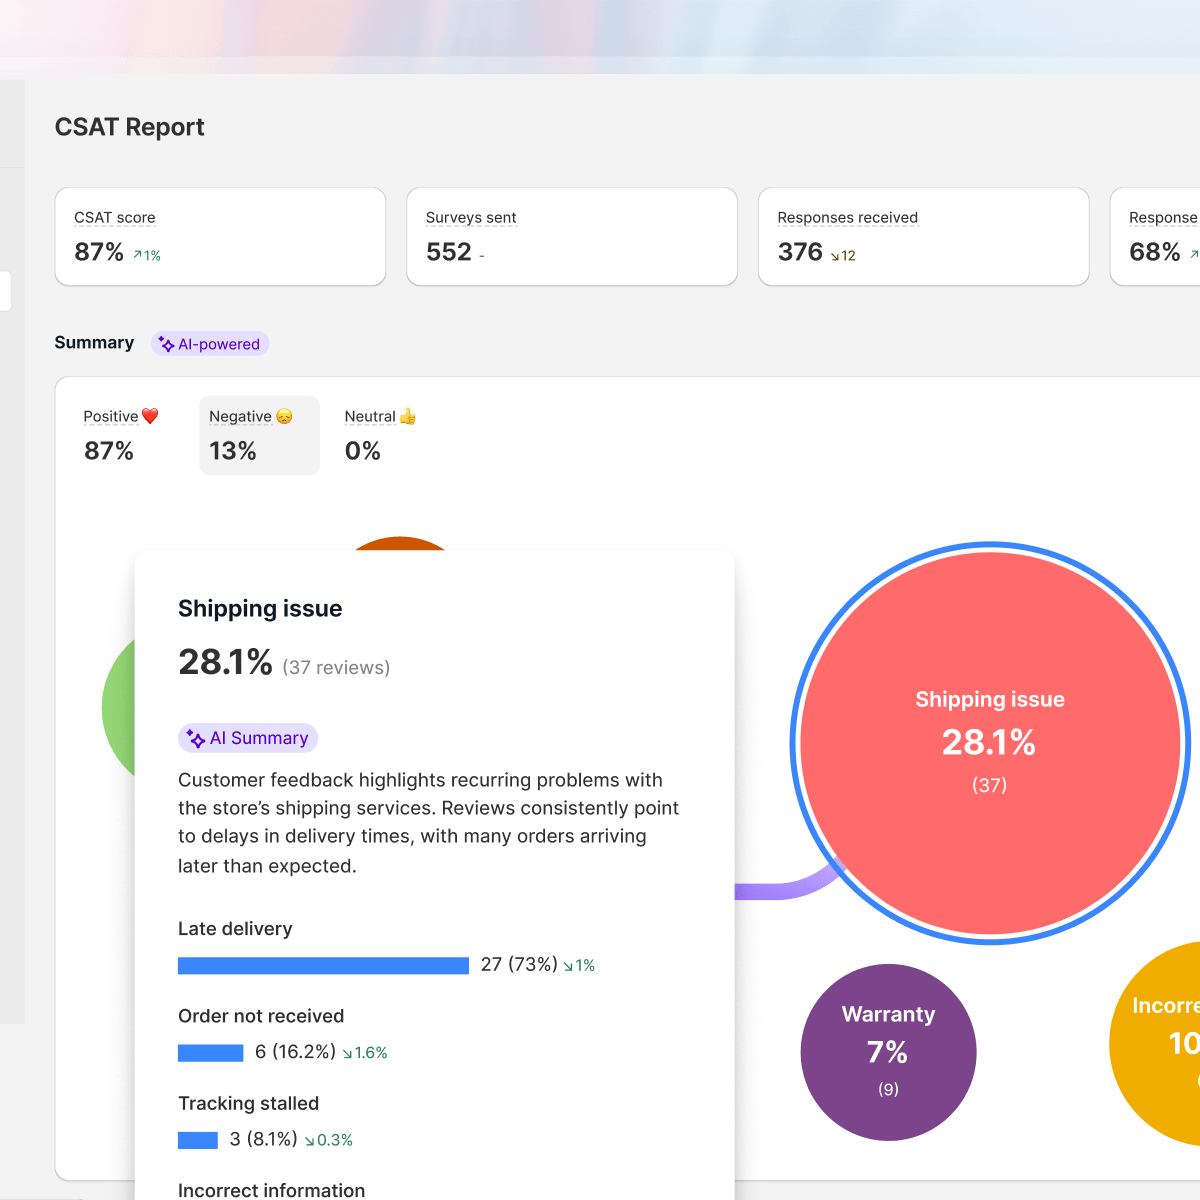Click the sad face icon beside Negative
This screenshot has width=1200, height=1200.
[x=284, y=416]
